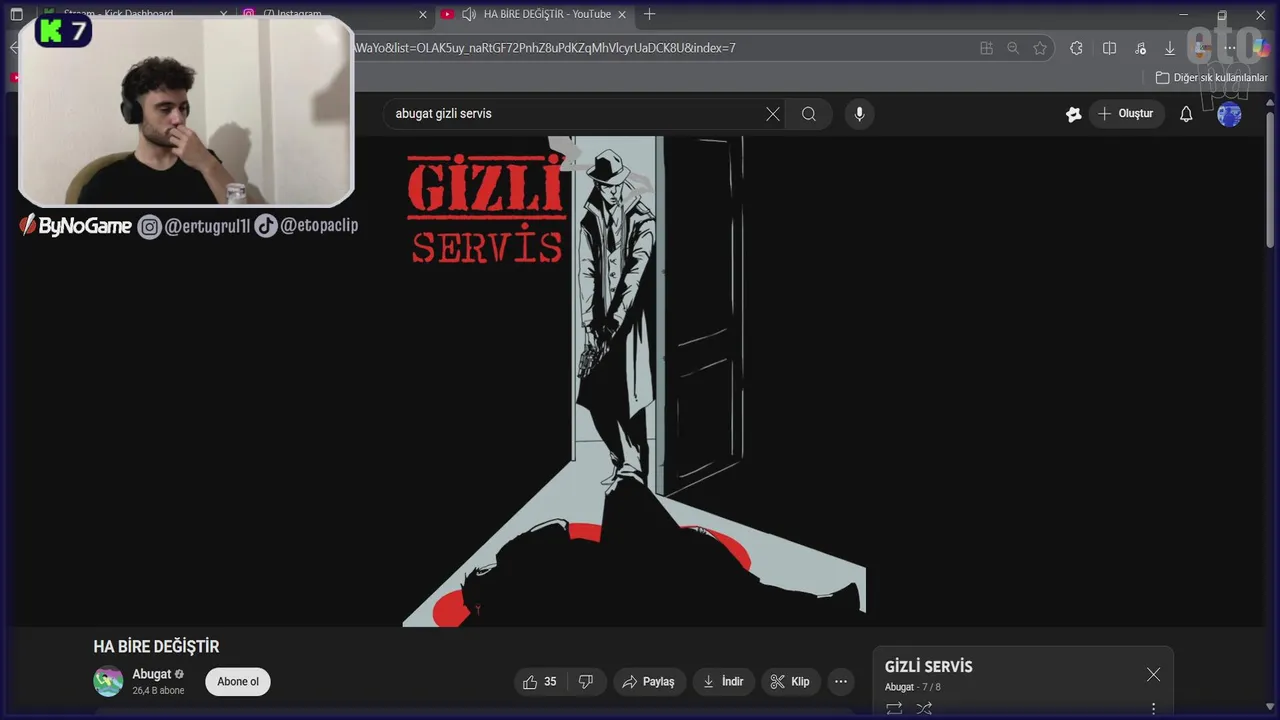Open Diğer sık kullanılanlar favorites folder

click(1211, 78)
